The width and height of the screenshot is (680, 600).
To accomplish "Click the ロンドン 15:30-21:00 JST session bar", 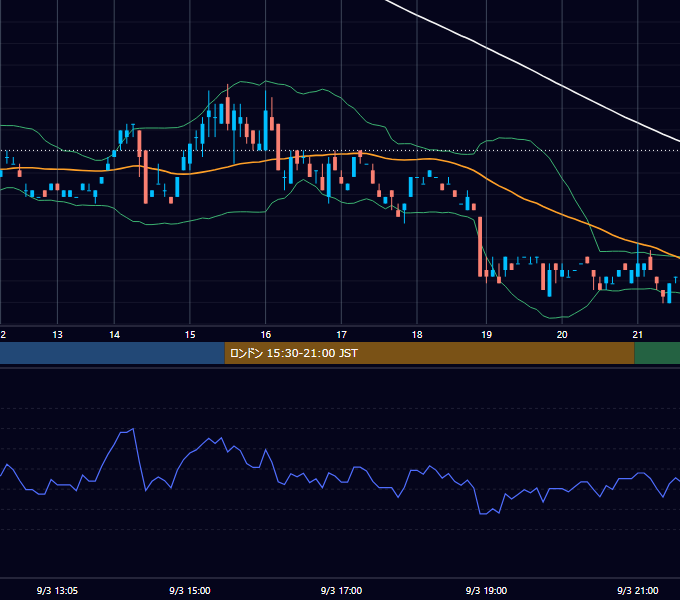I will coord(429,353).
